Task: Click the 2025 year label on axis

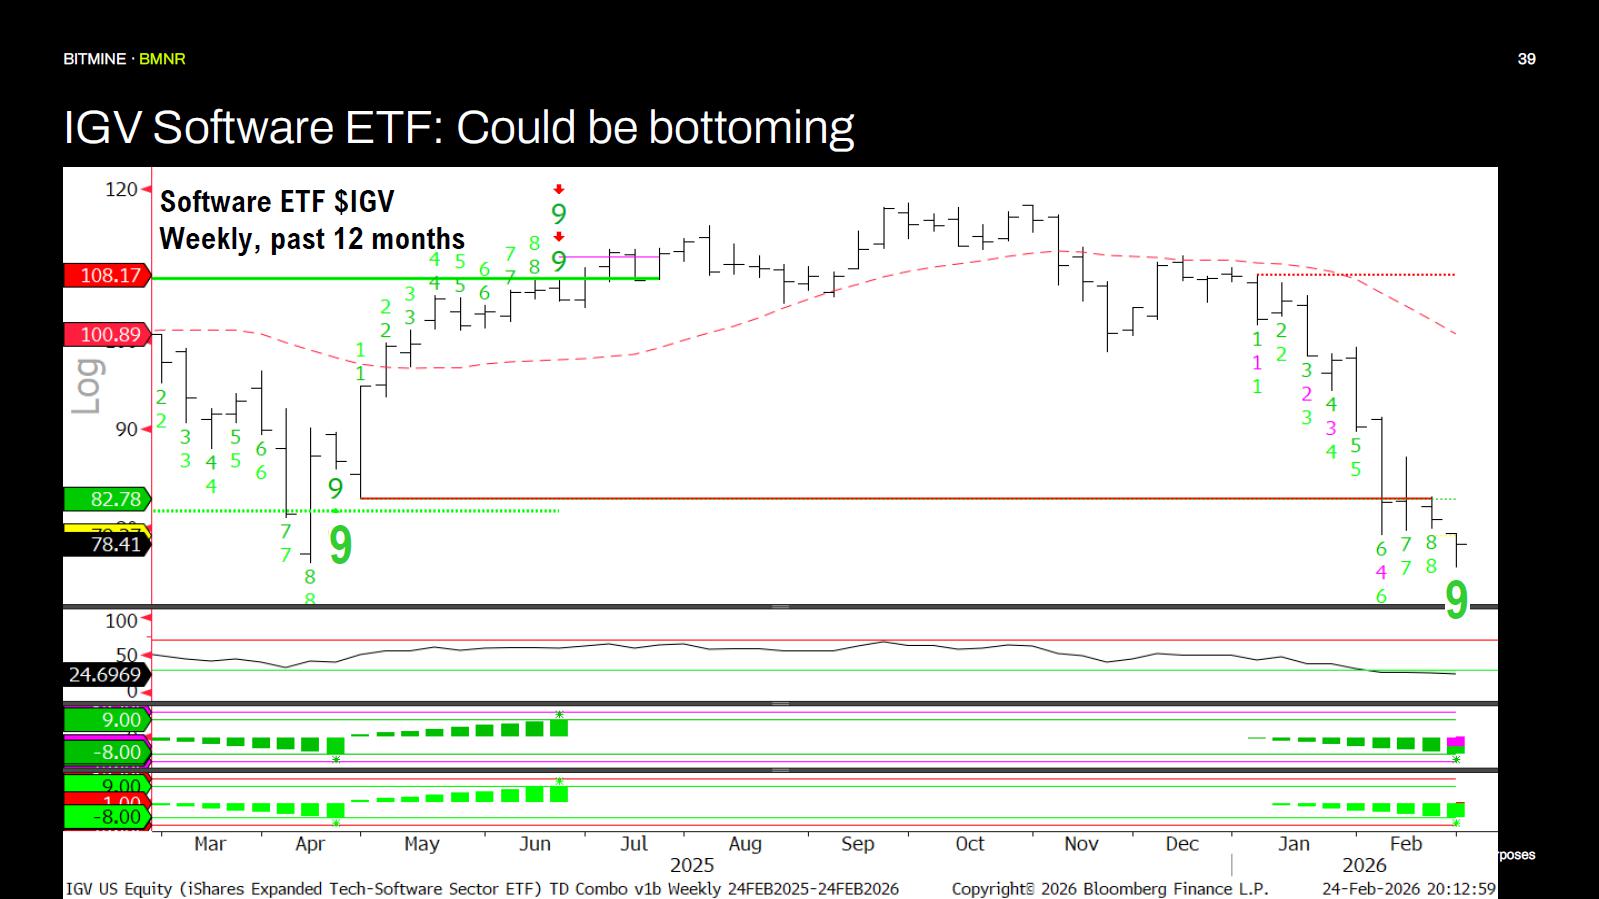Action: point(692,865)
